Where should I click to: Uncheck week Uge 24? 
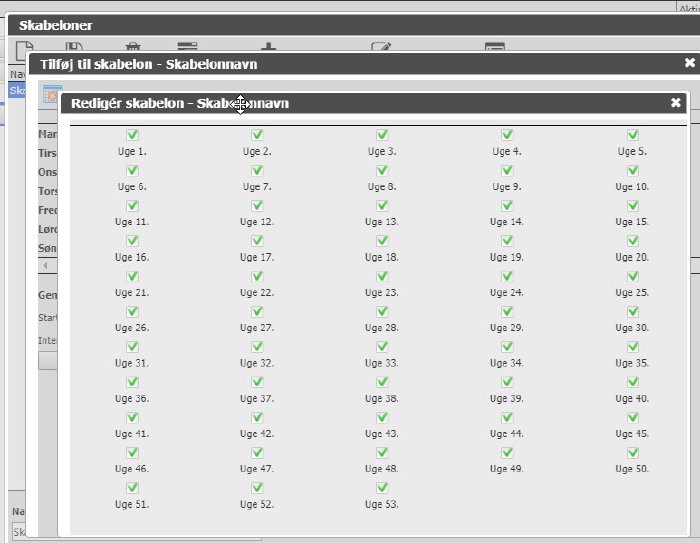tap(507, 276)
